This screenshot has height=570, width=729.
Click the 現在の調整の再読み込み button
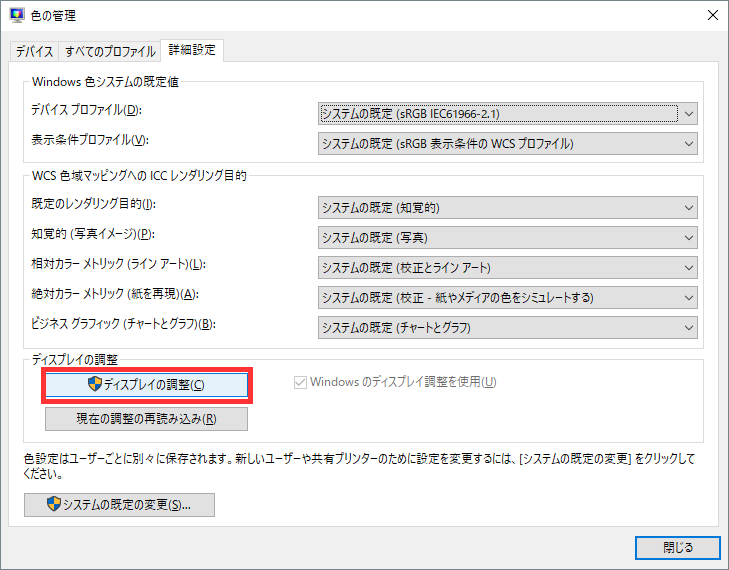coord(146,419)
